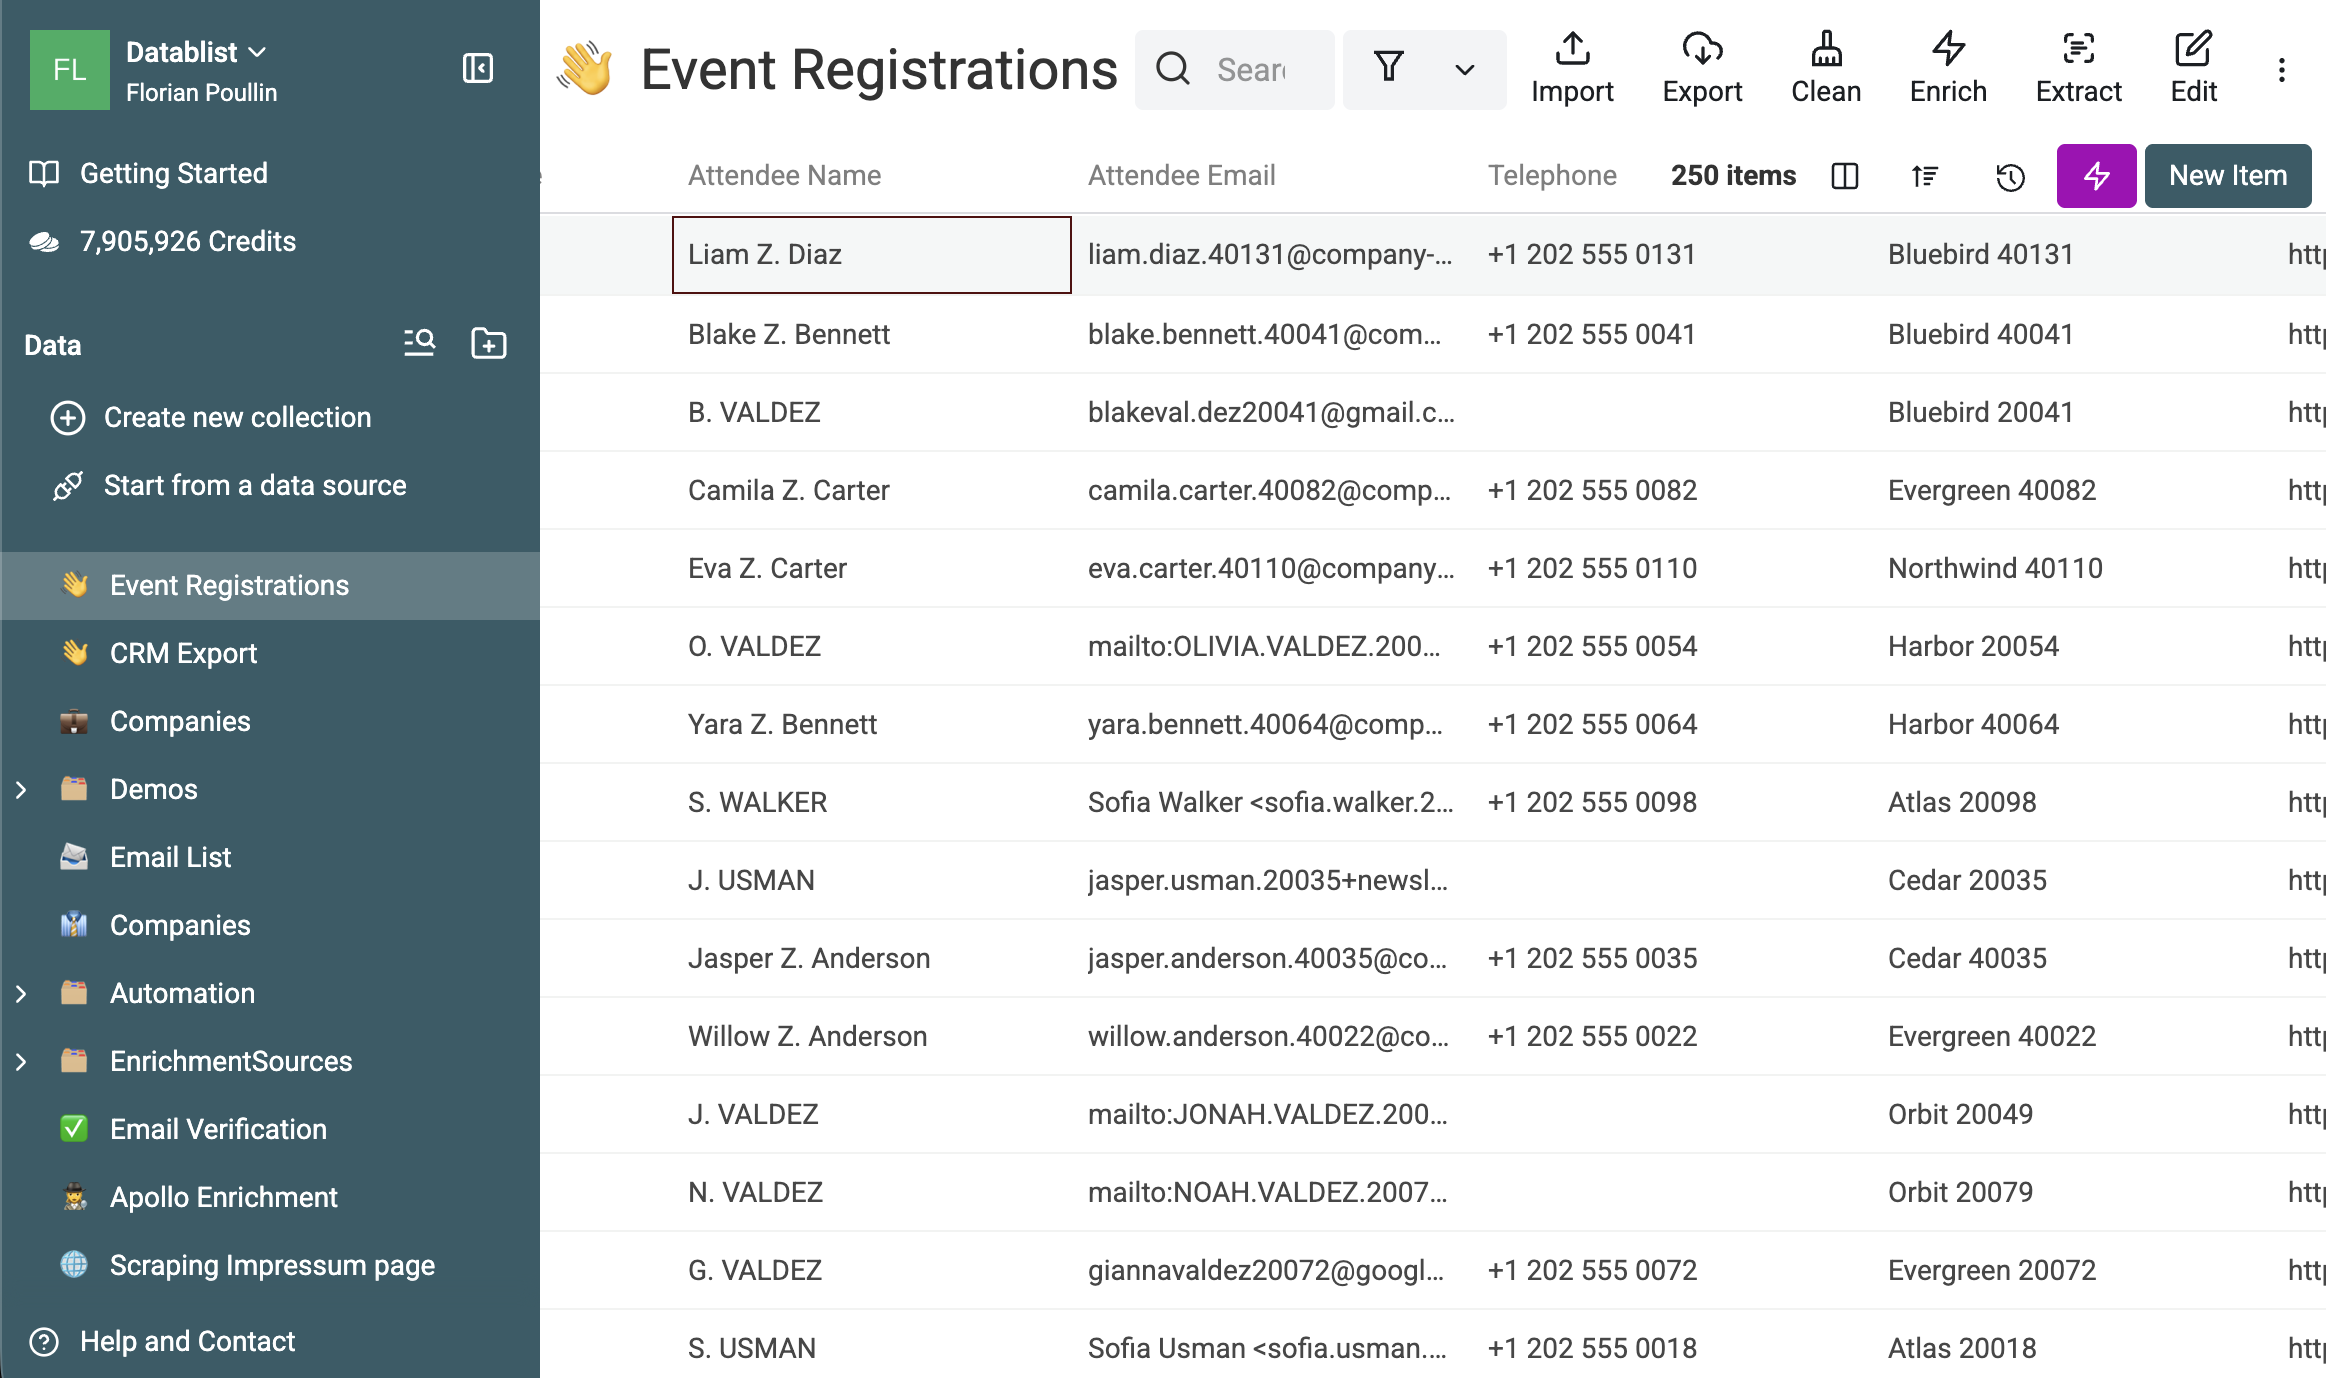Open the Enrich menu

pyautogui.click(x=1948, y=68)
